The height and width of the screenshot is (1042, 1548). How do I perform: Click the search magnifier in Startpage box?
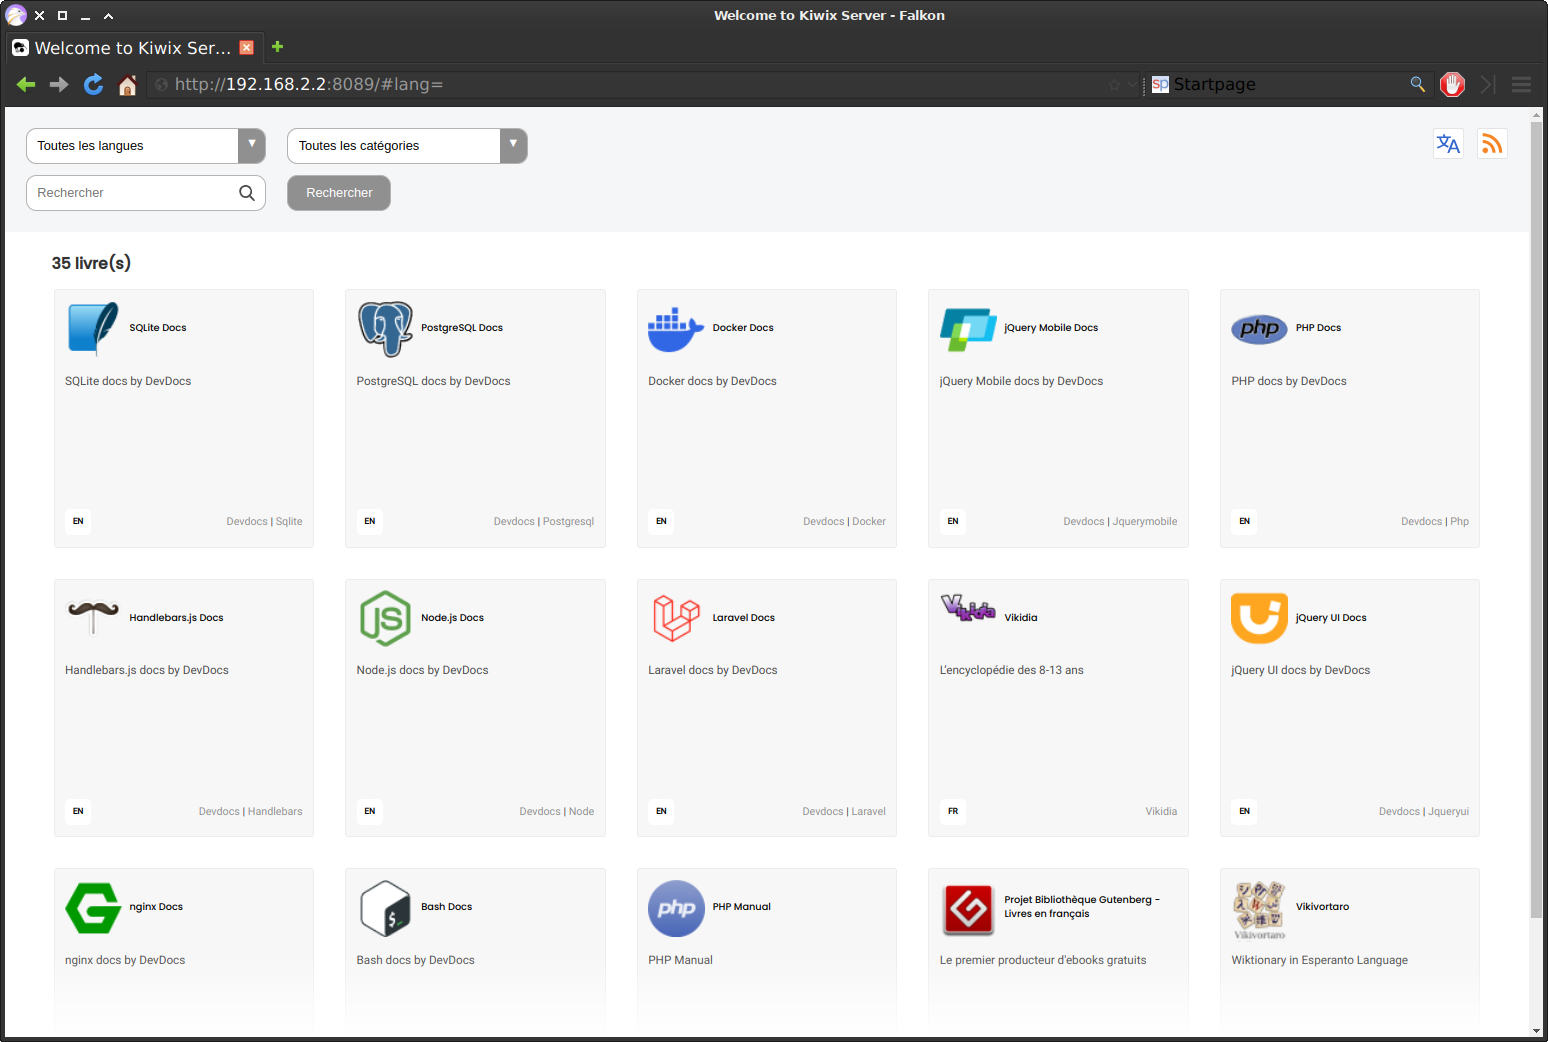tap(1417, 84)
